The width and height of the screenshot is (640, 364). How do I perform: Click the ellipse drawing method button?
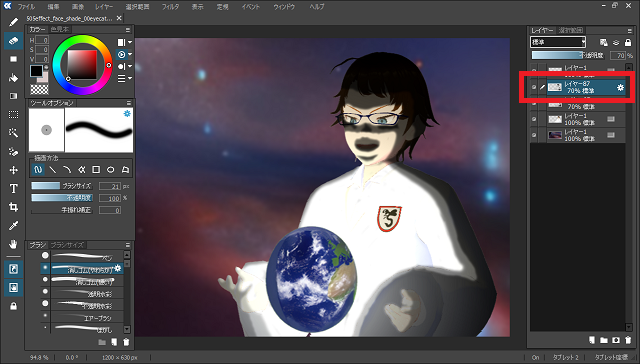tap(111, 169)
